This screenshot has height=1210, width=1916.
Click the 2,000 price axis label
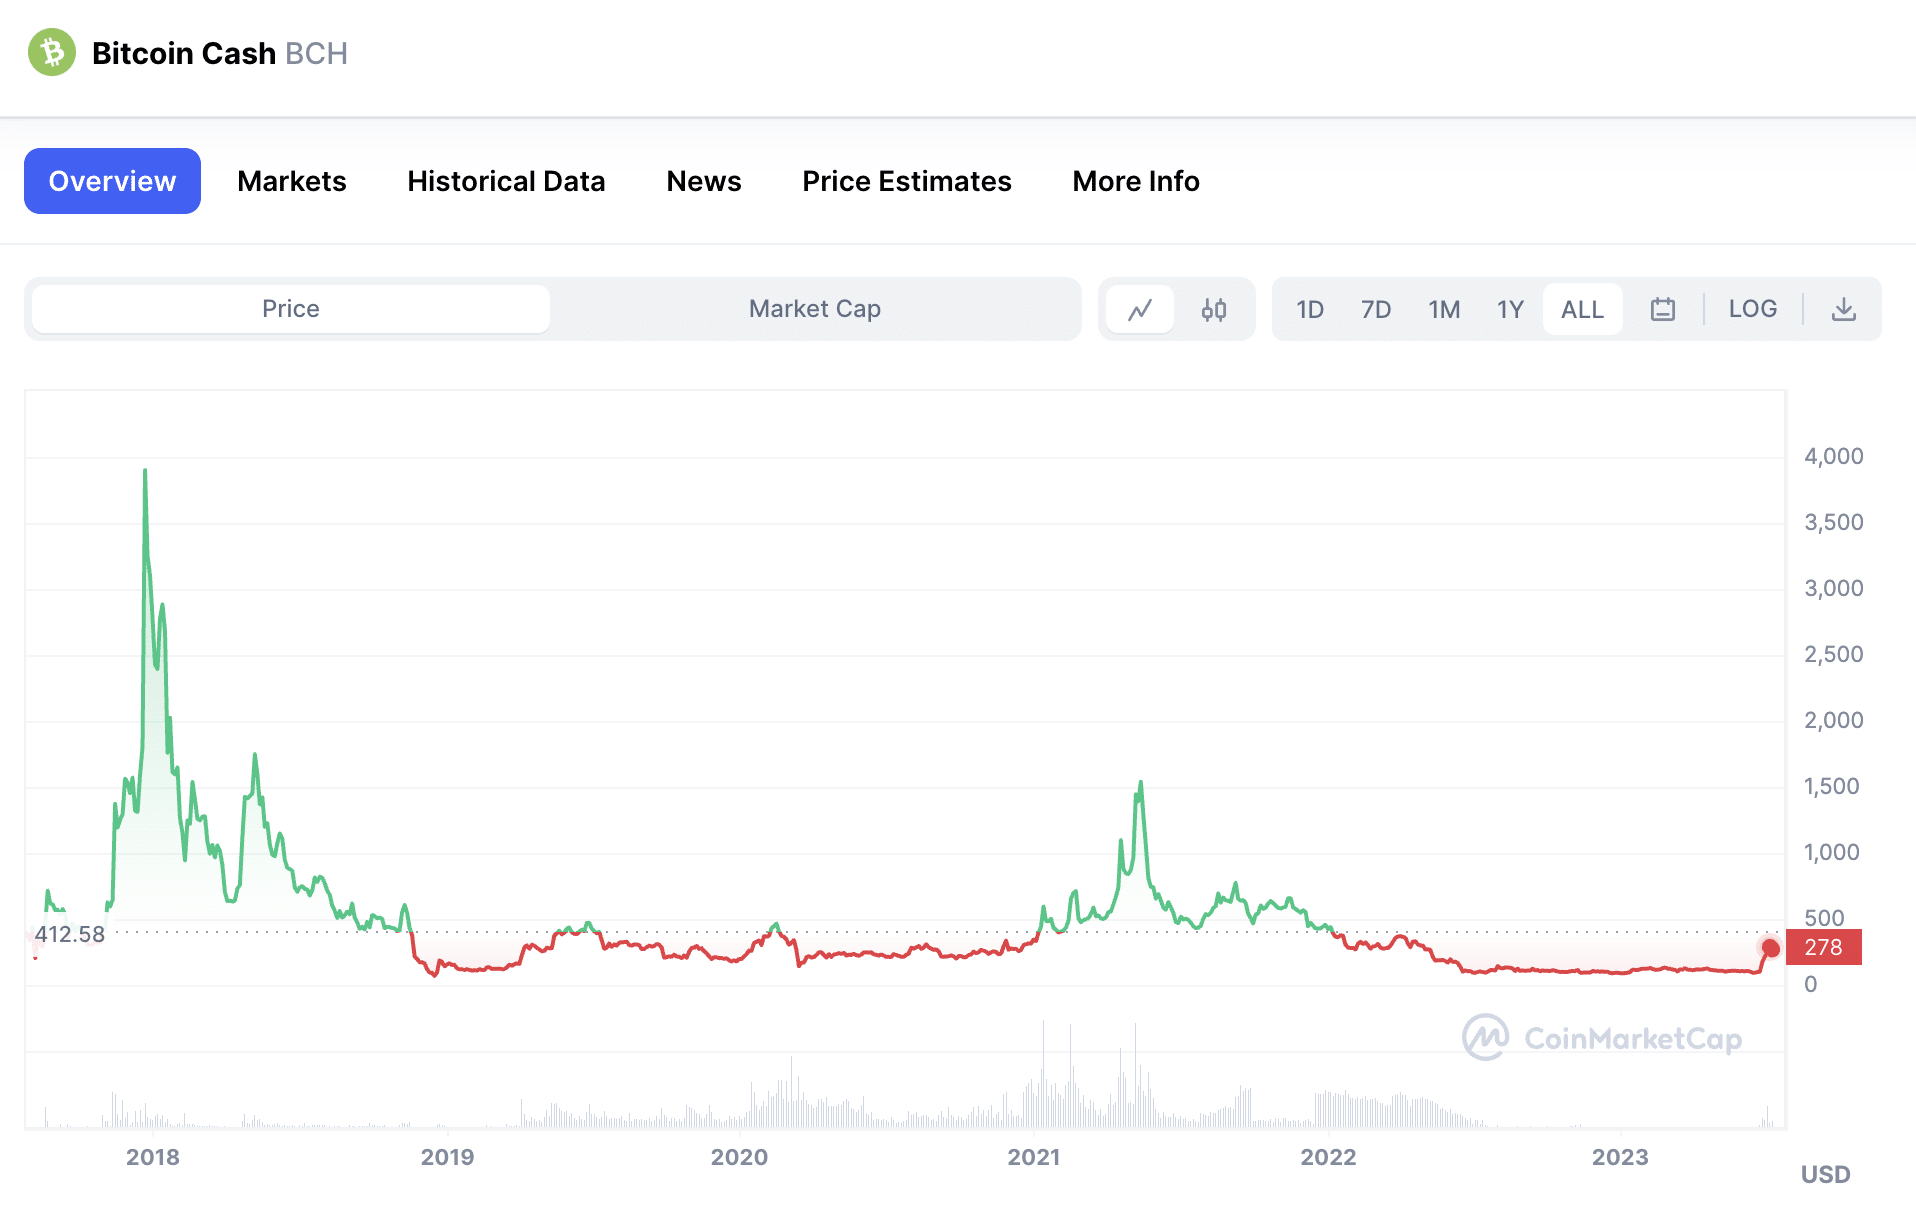[1833, 720]
